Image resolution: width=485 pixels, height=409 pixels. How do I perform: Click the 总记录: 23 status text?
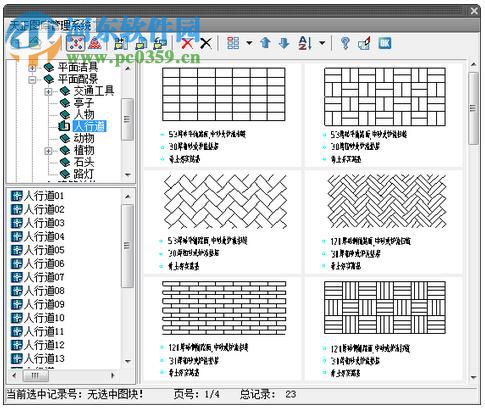coord(268,395)
